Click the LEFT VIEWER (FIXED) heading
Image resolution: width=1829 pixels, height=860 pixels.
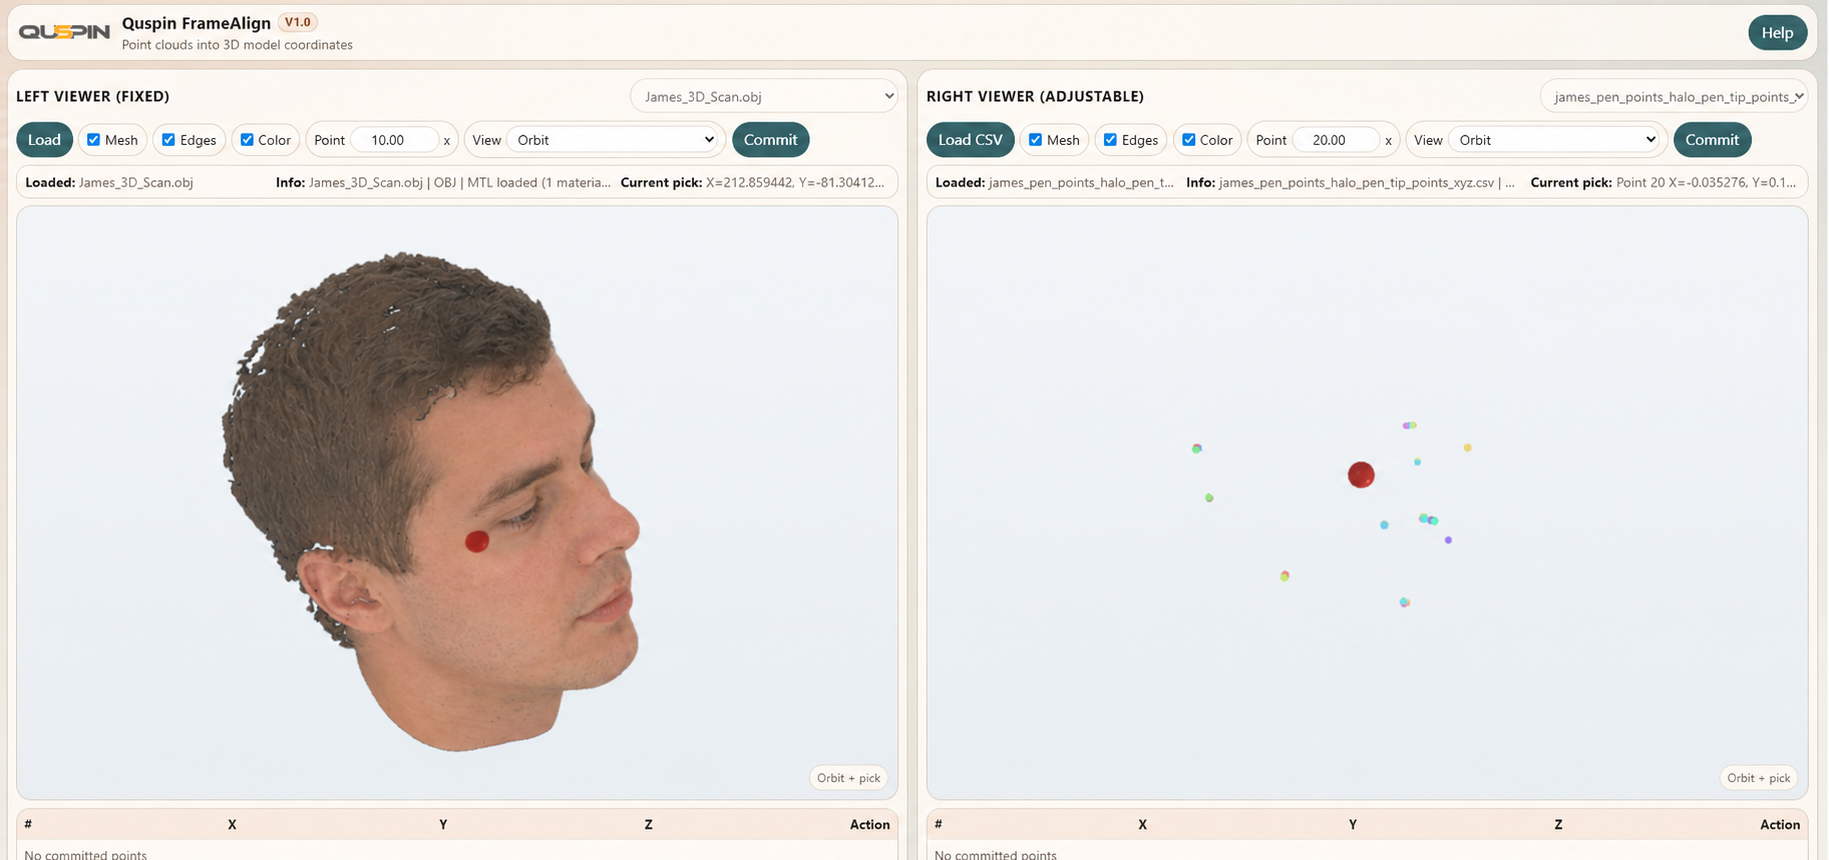click(x=93, y=97)
